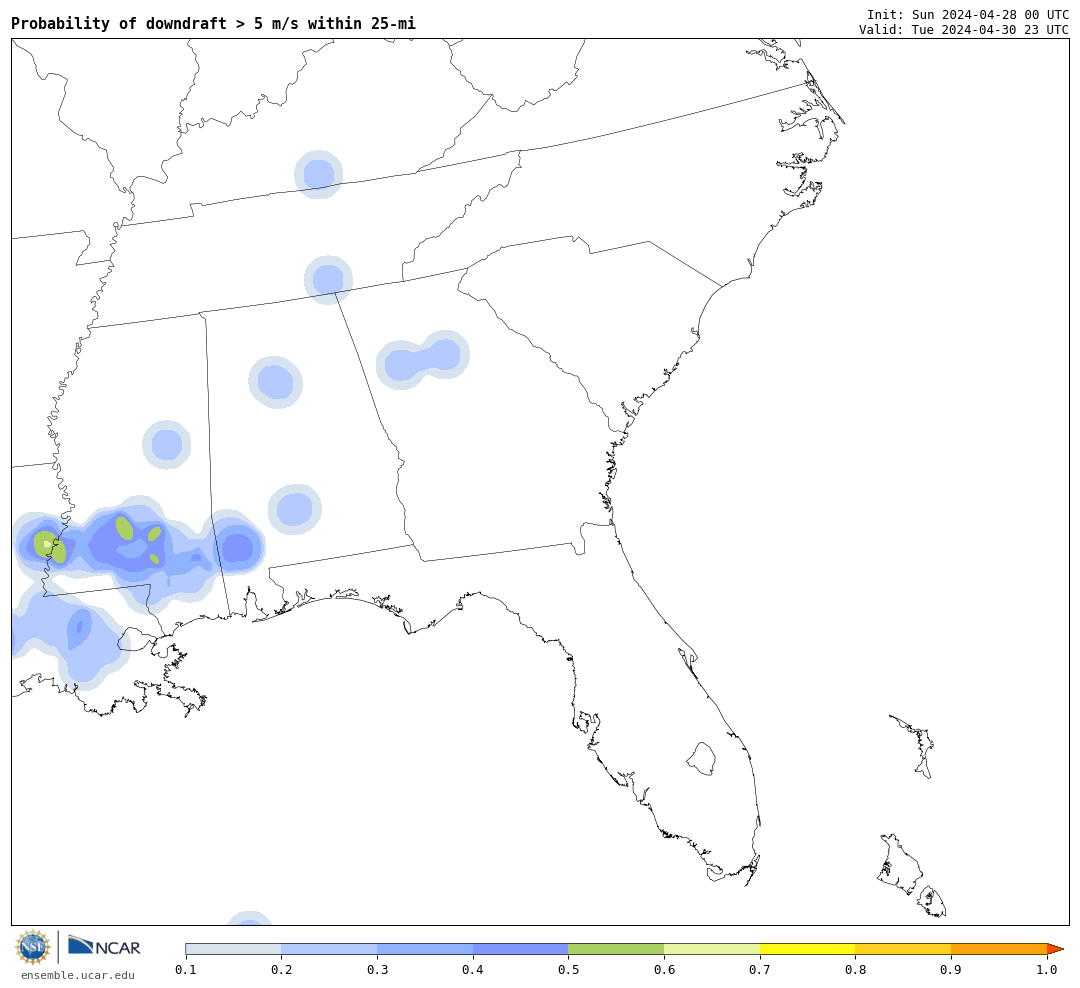Click the colorbar label 0.9
This screenshot has height=988, width=1080.
pos(951,970)
